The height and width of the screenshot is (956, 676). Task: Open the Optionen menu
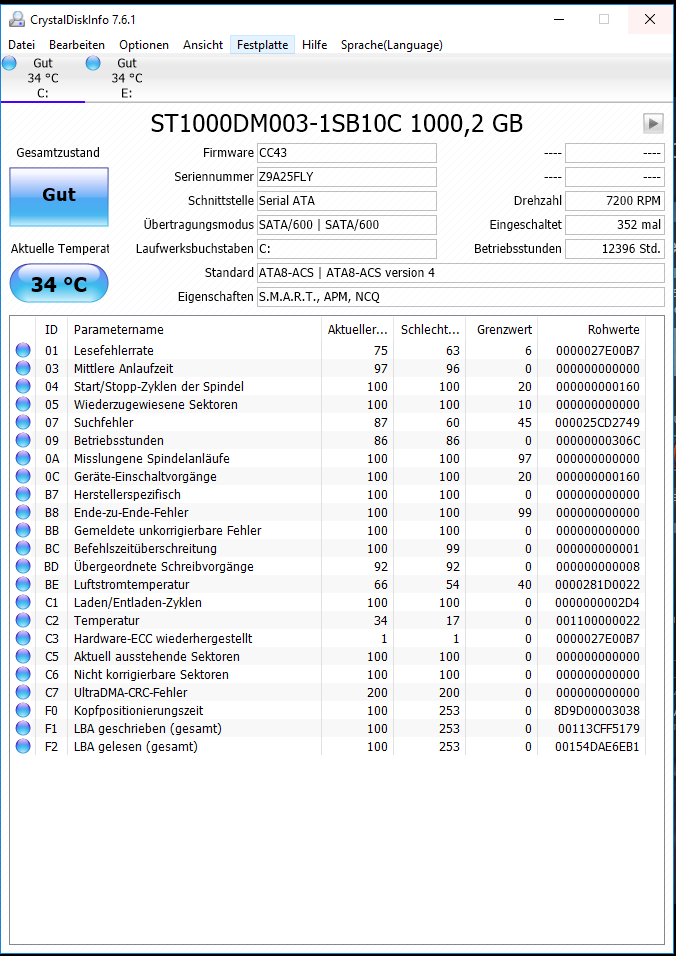(144, 45)
